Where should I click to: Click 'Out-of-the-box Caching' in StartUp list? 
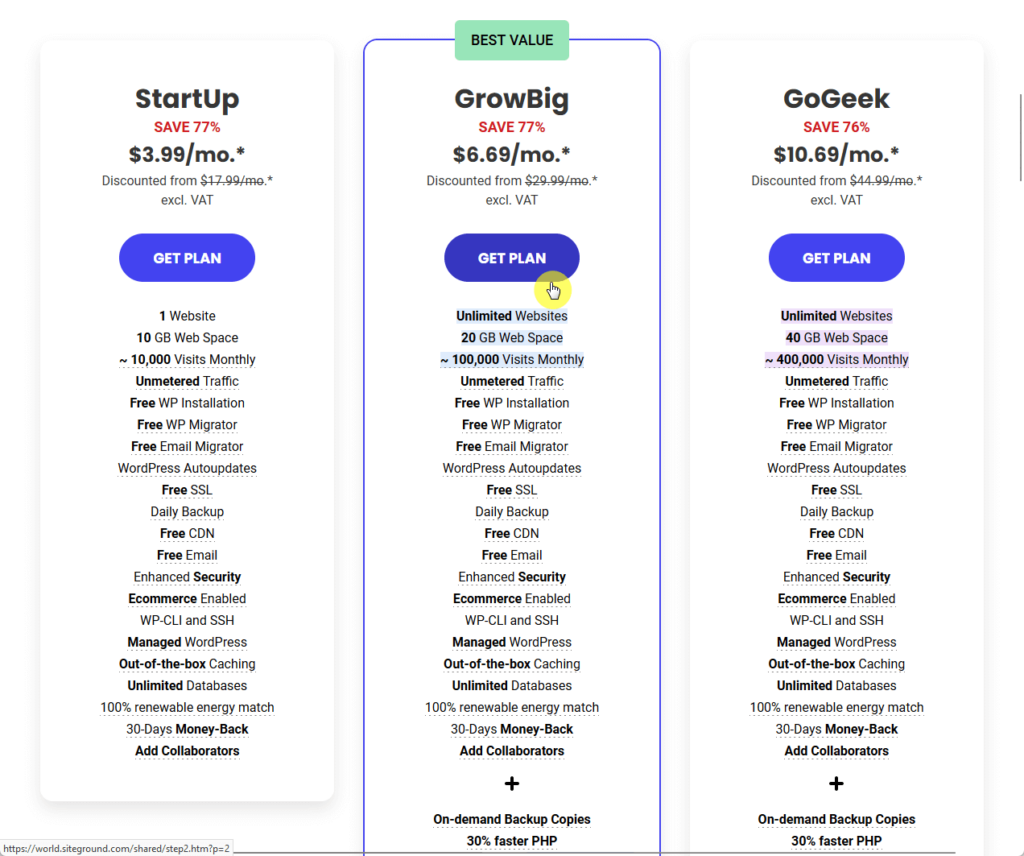click(187, 664)
